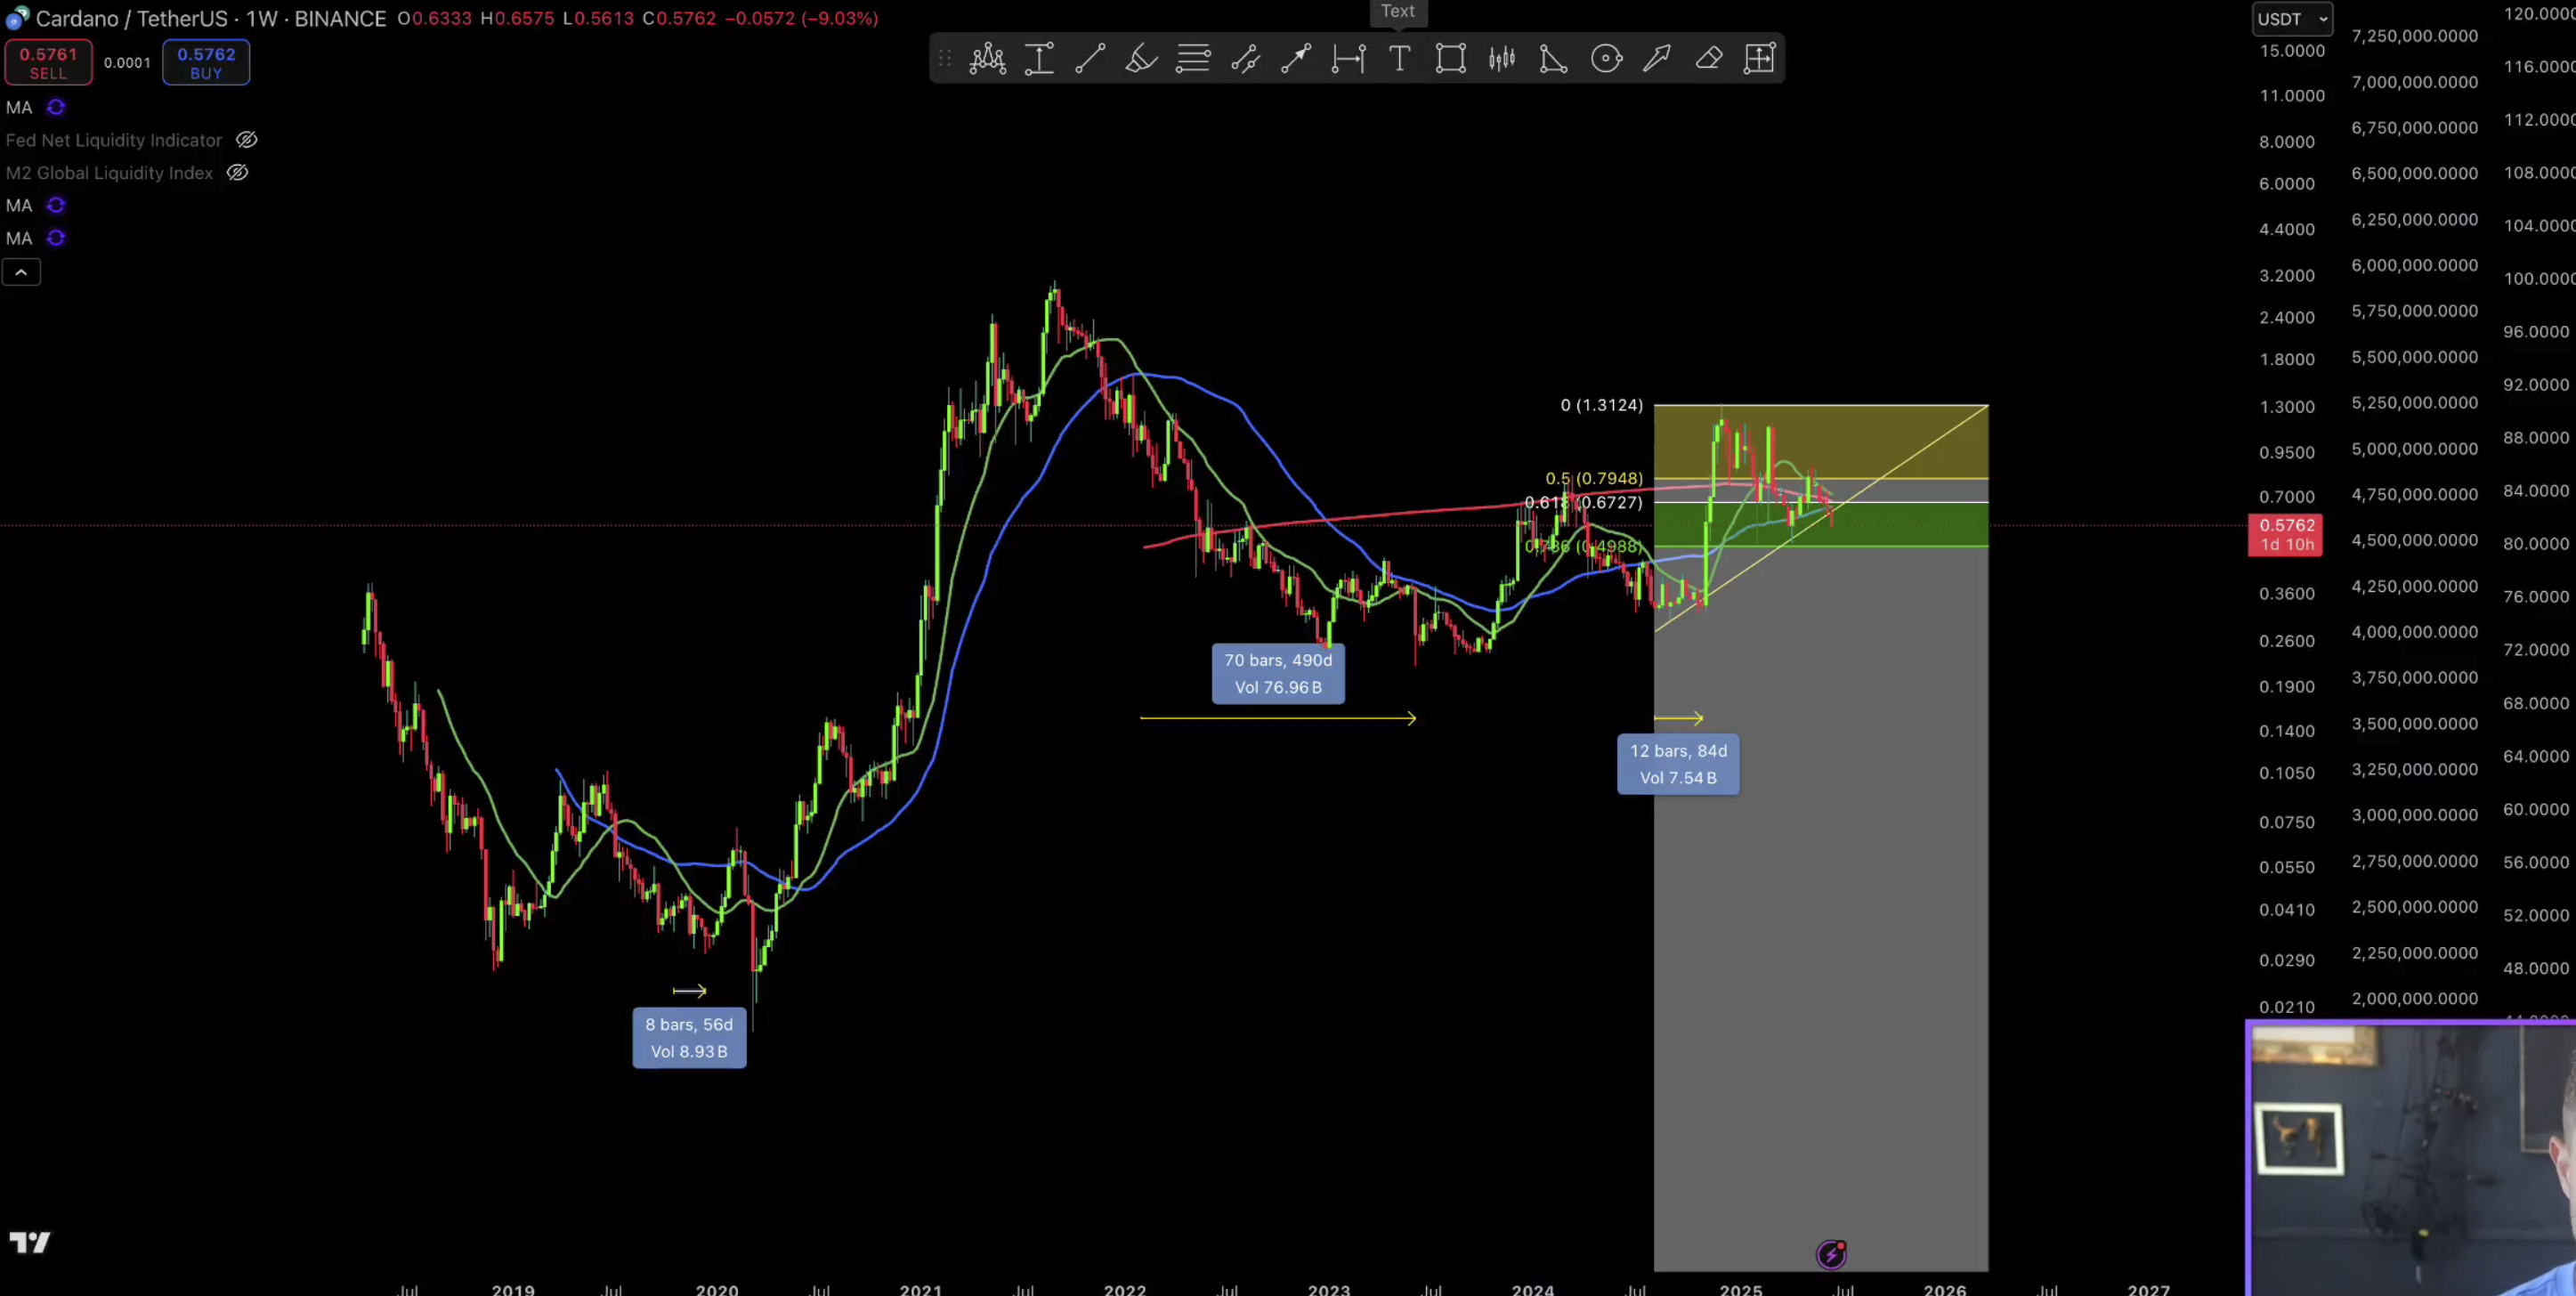Show the M2 Global Liquidity Index
The height and width of the screenshot is (1296, 2576).
tap(237, 173)
